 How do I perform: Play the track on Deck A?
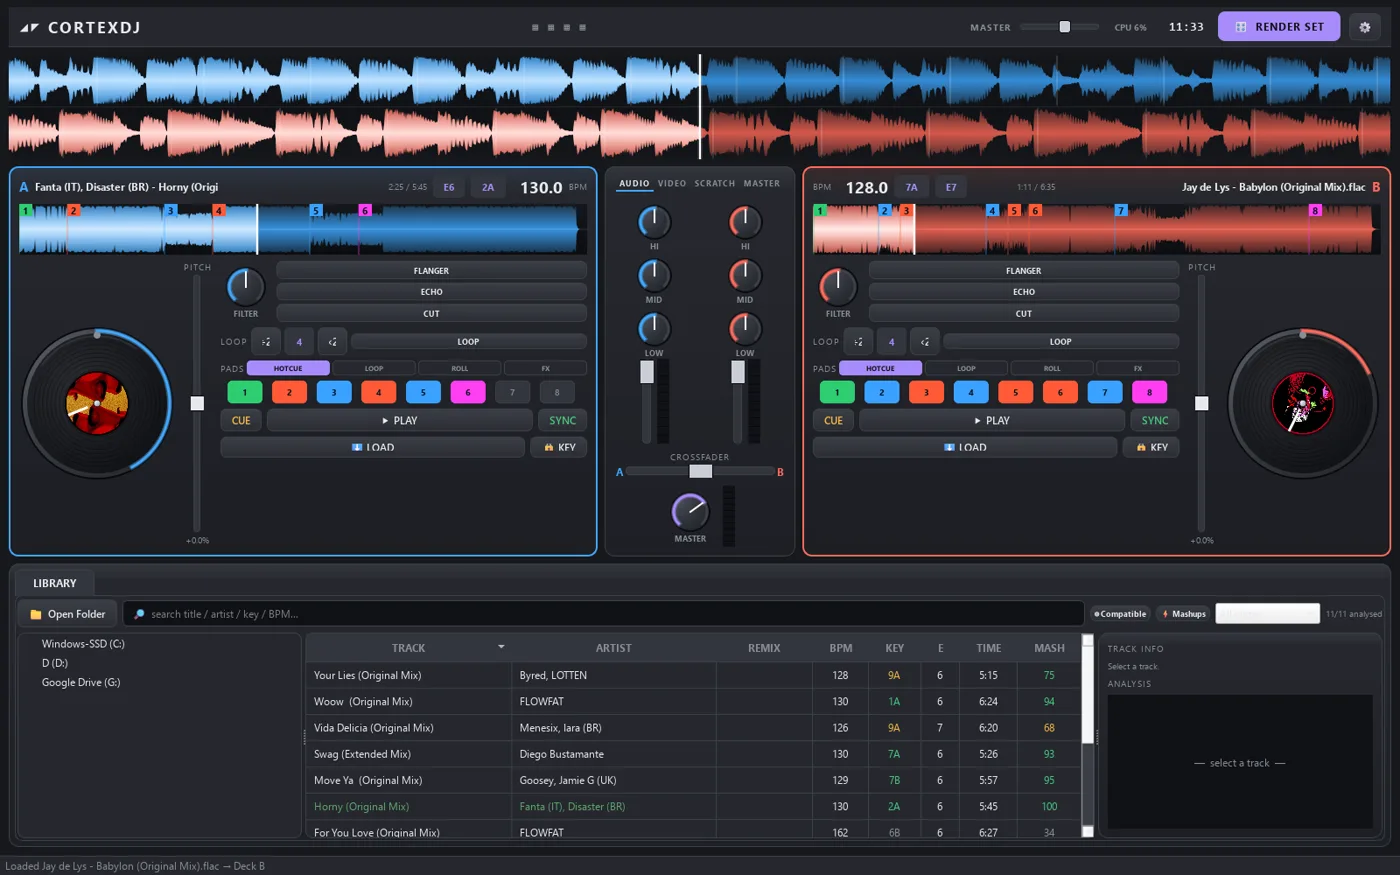[400, 420]
